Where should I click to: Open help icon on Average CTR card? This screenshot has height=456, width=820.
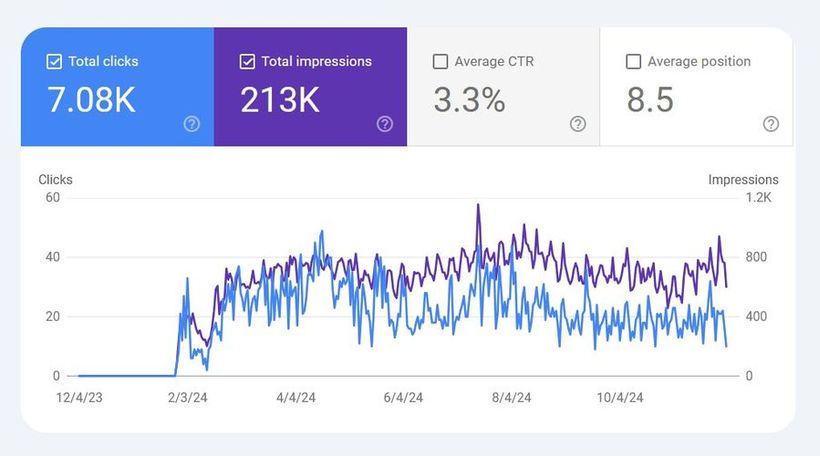pyautogui.click(x=578, y=124)
